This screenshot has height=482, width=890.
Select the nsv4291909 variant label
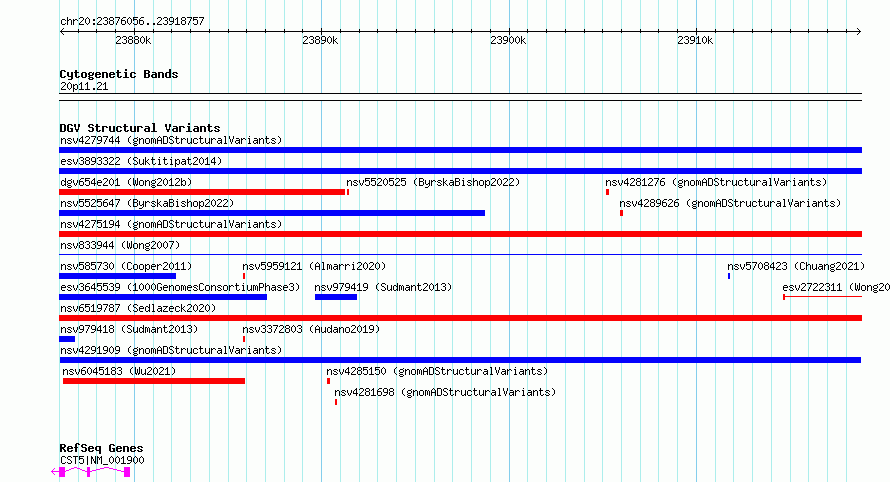coord(171,350)
